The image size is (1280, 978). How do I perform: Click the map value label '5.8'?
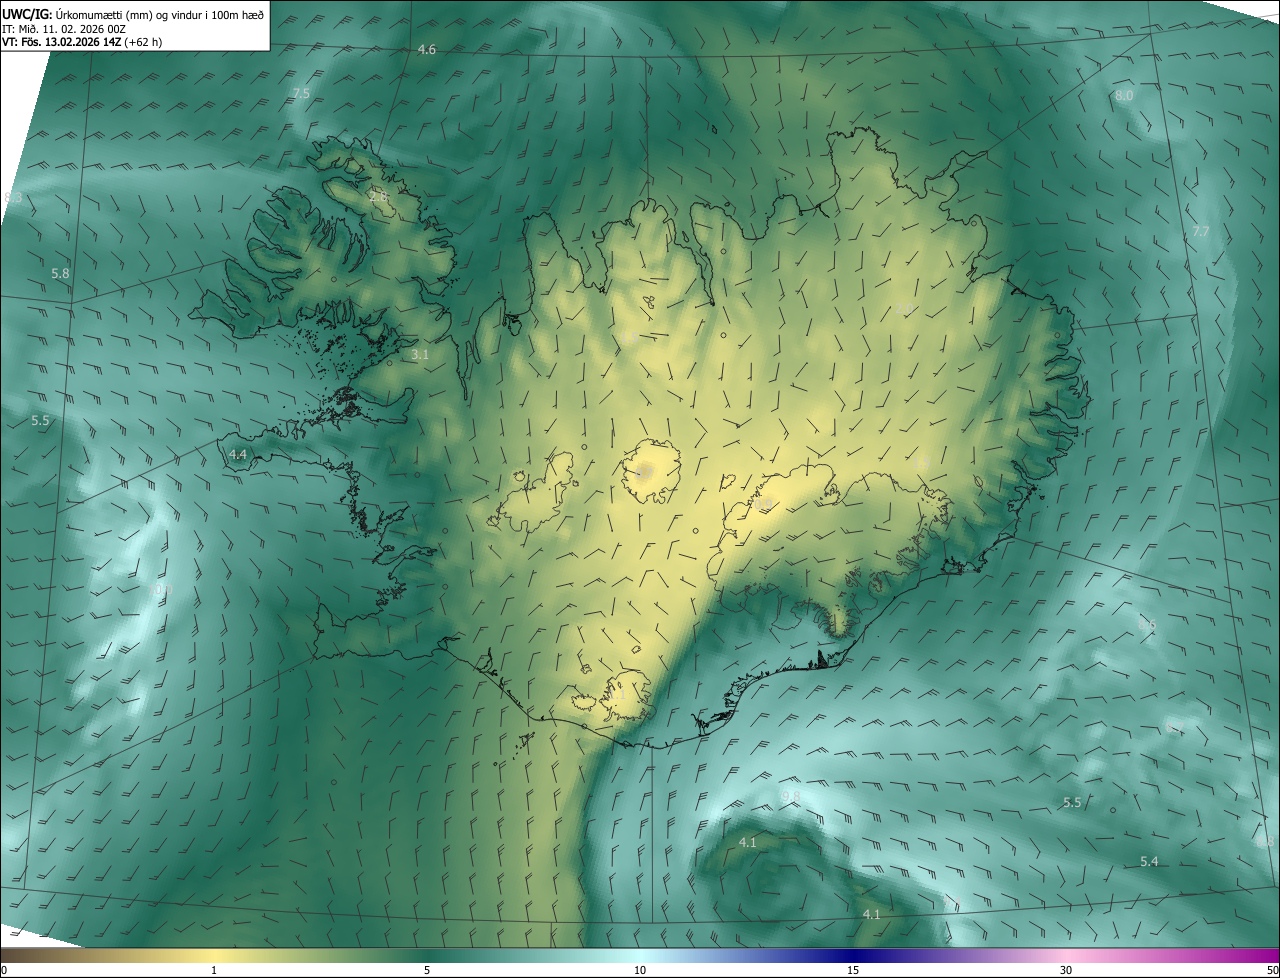point(61,273)
